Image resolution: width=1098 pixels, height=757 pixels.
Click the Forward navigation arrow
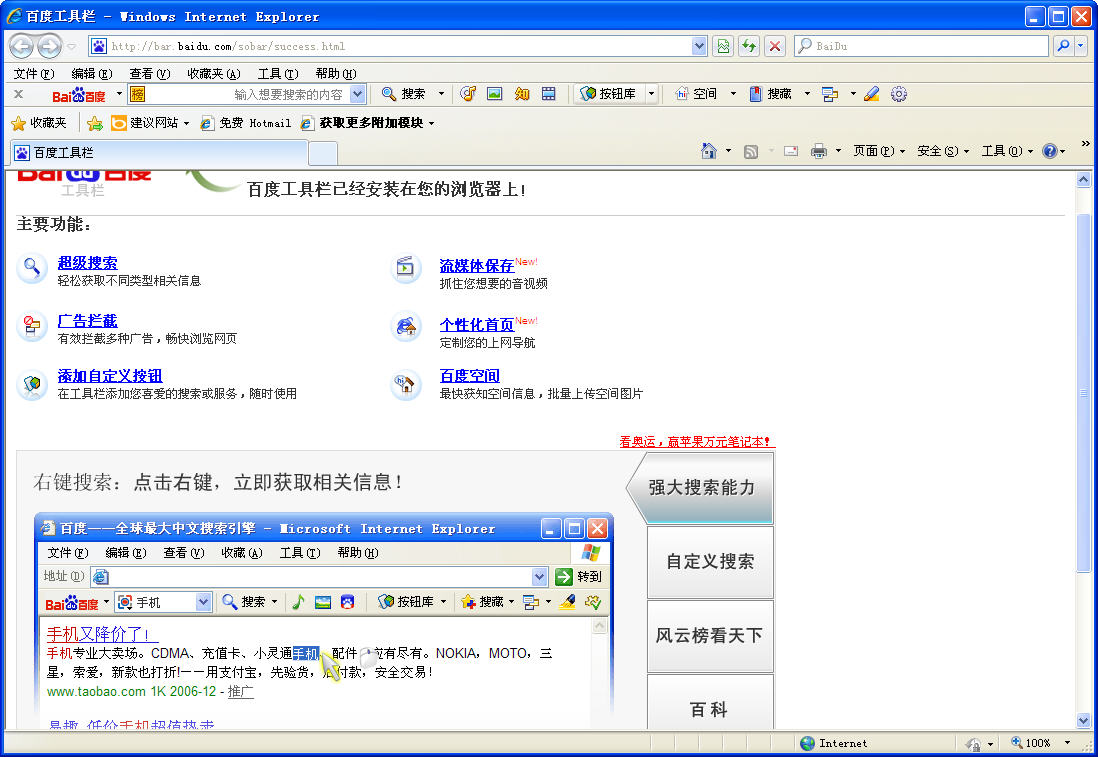(49, 47)
